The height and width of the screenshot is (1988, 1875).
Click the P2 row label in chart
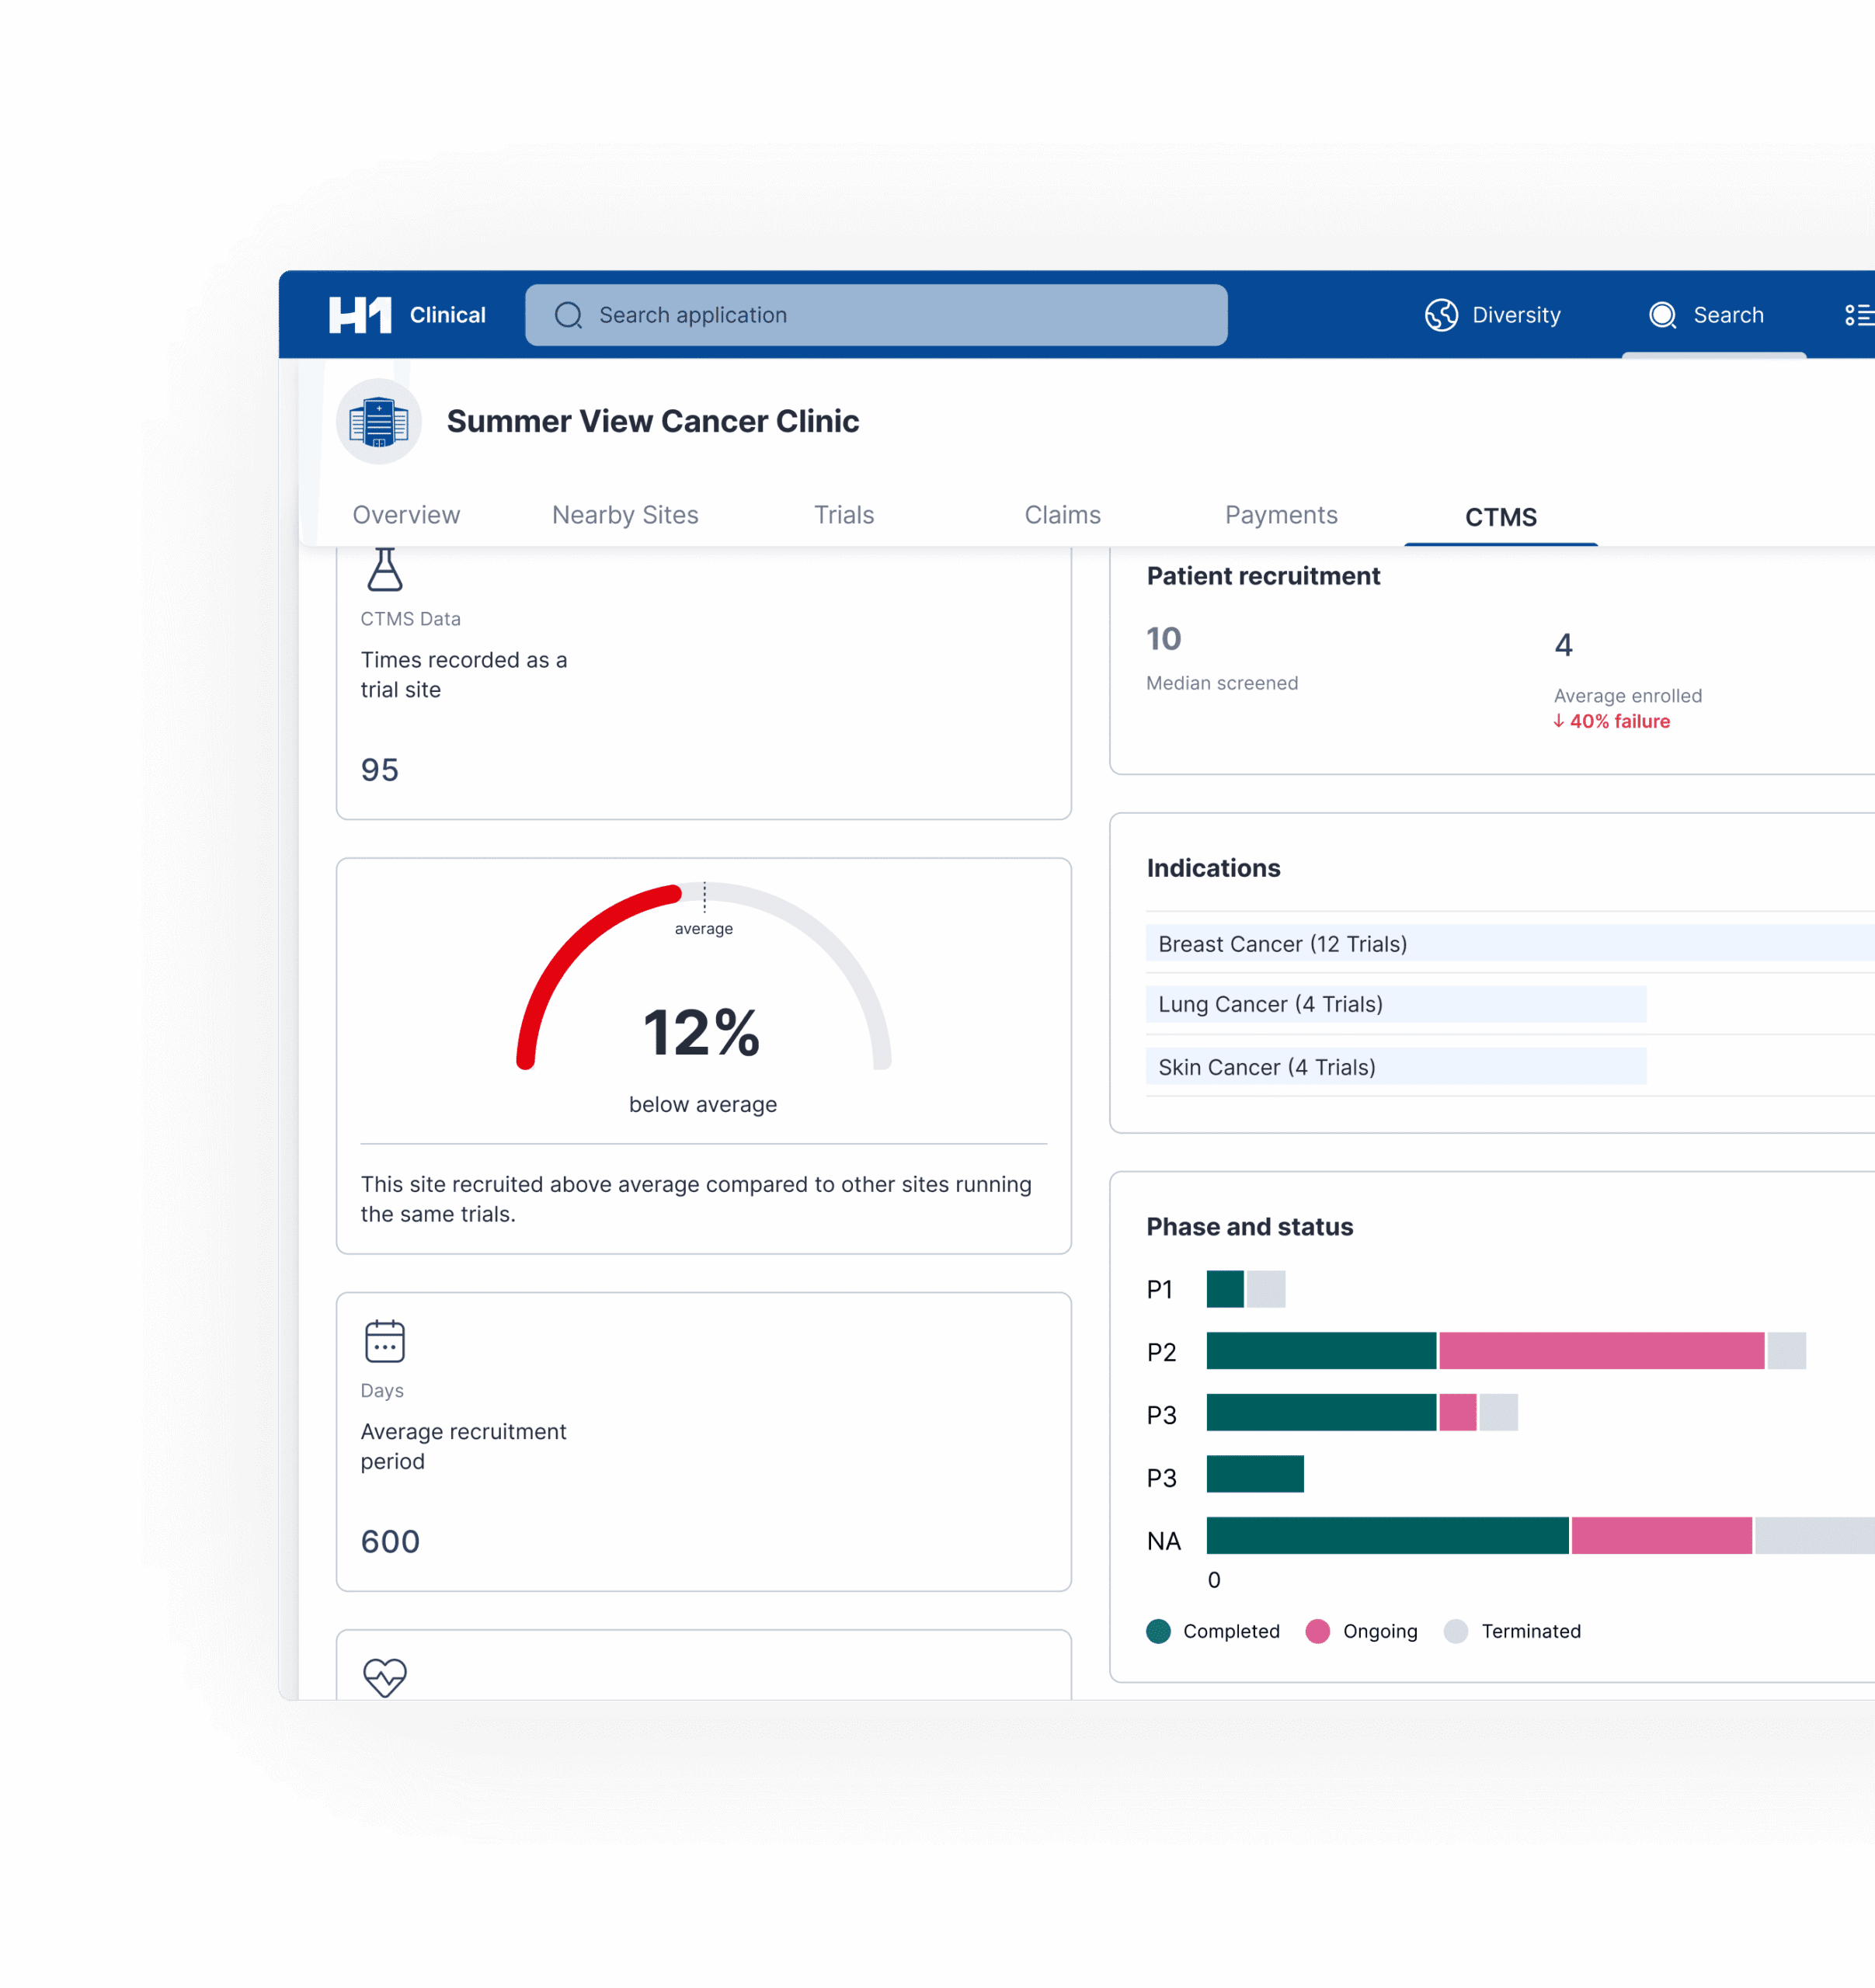tap(1161, 1352)
